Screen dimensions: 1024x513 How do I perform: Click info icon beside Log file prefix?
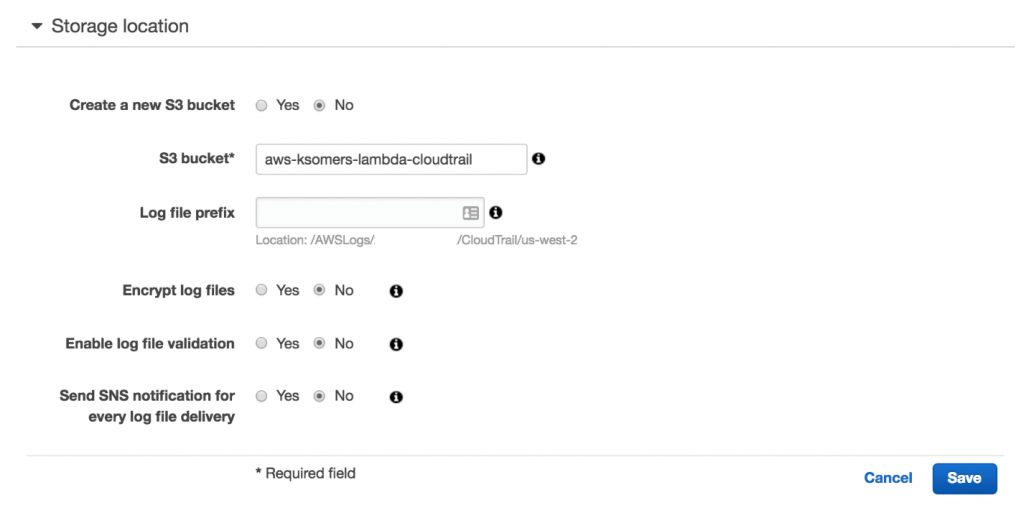496,212
